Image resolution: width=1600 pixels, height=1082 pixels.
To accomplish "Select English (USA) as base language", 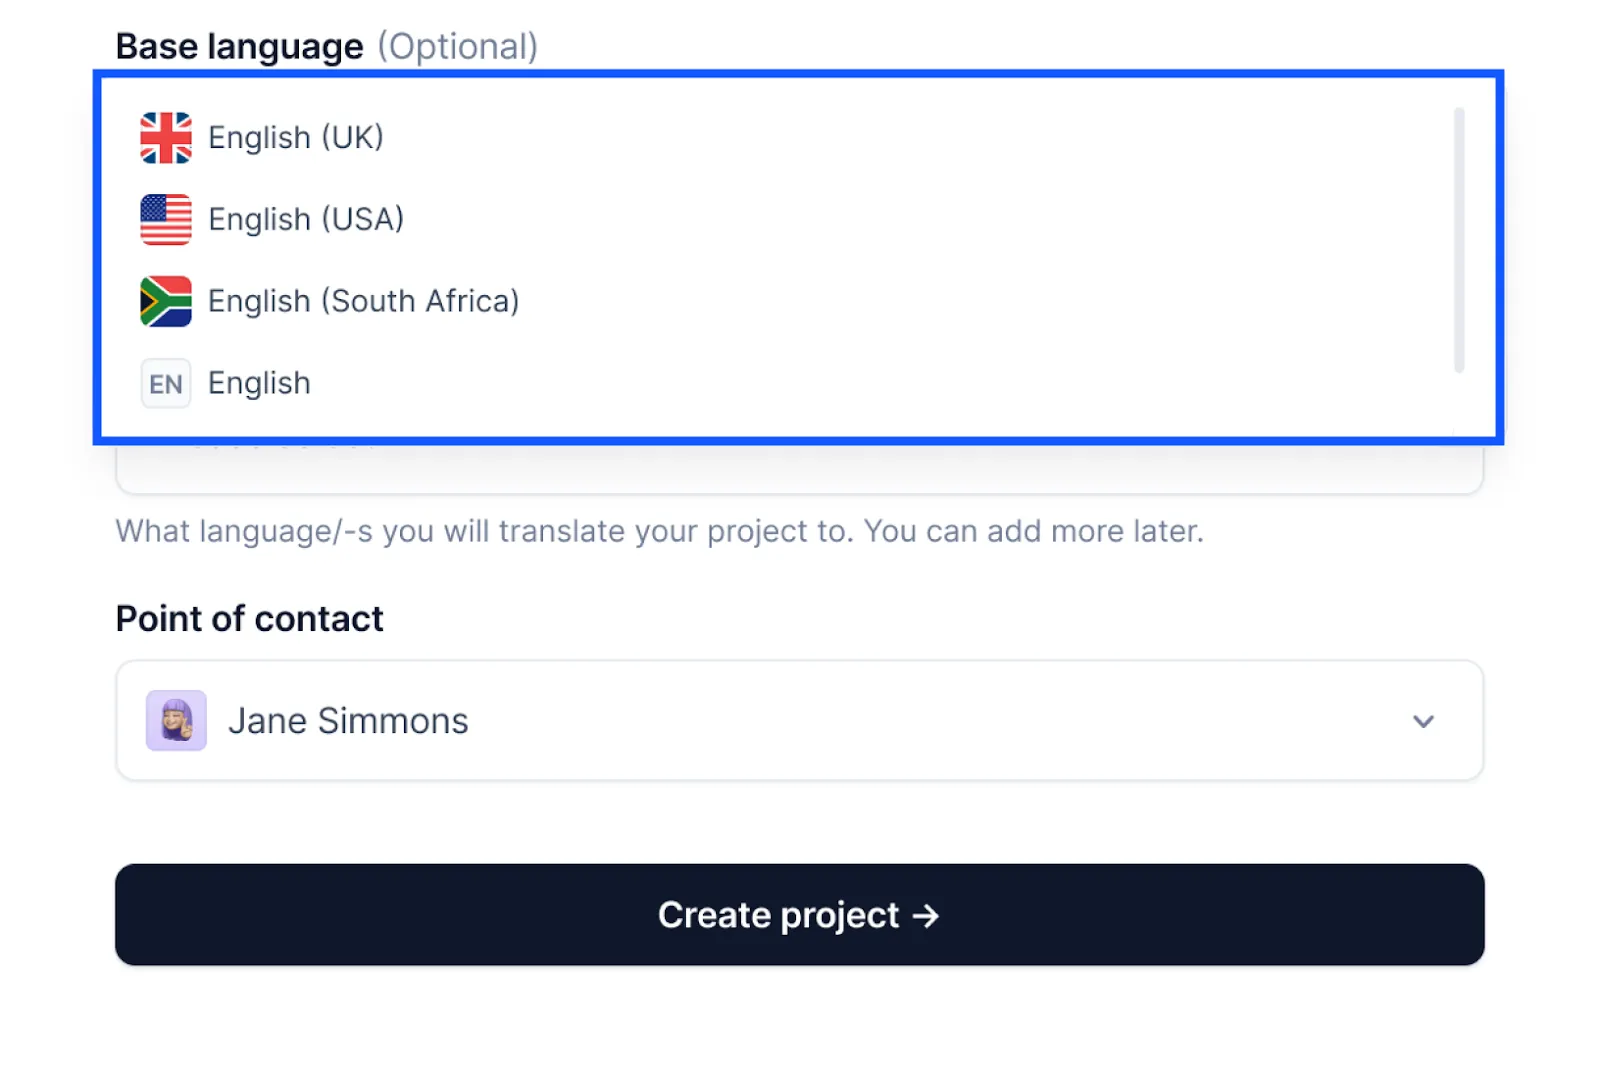I will point(306,218).
